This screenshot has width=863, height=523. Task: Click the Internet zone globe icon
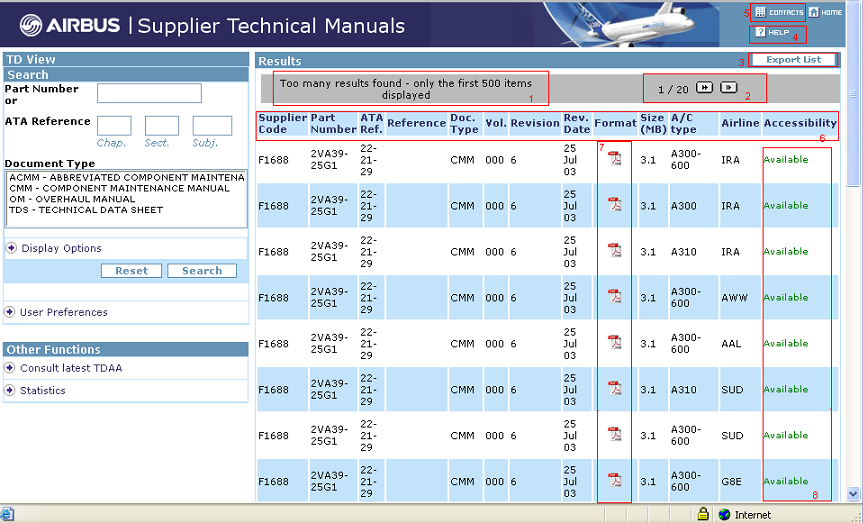pyautogui.click(x=724, y=515)
